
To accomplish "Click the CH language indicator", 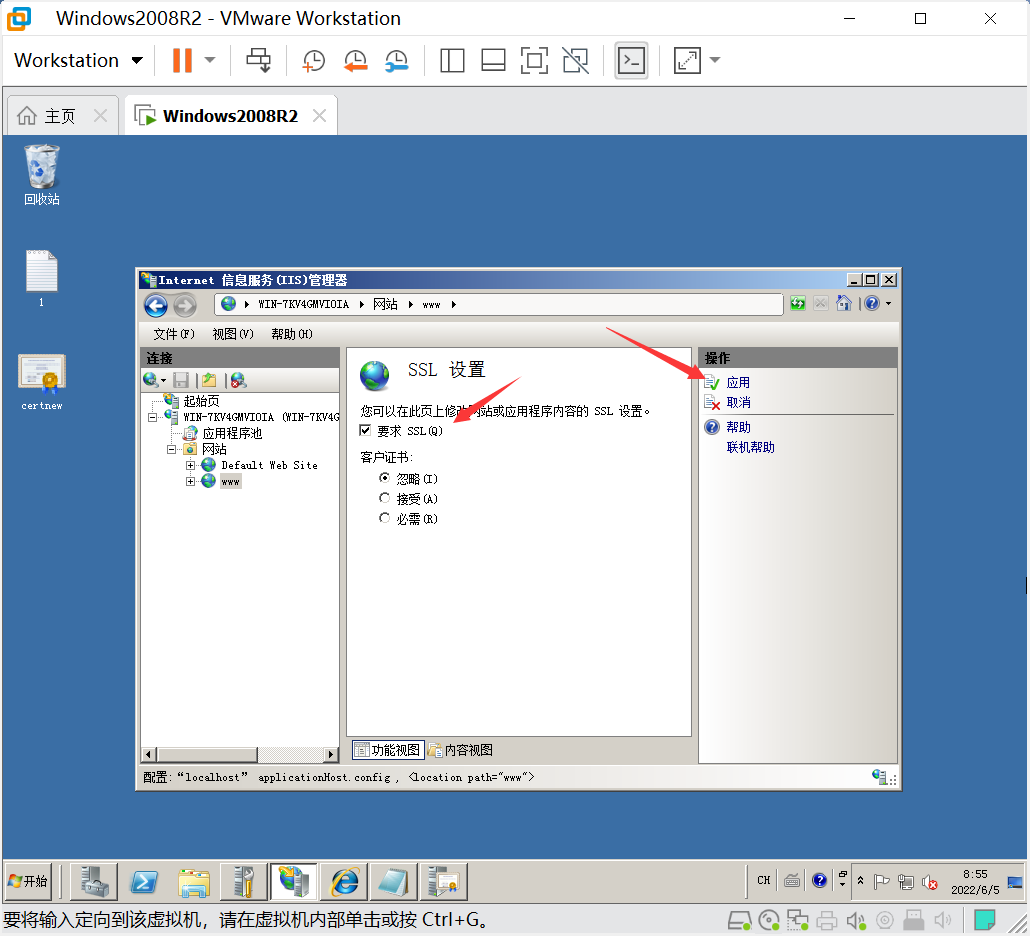I will click(763, 880).
